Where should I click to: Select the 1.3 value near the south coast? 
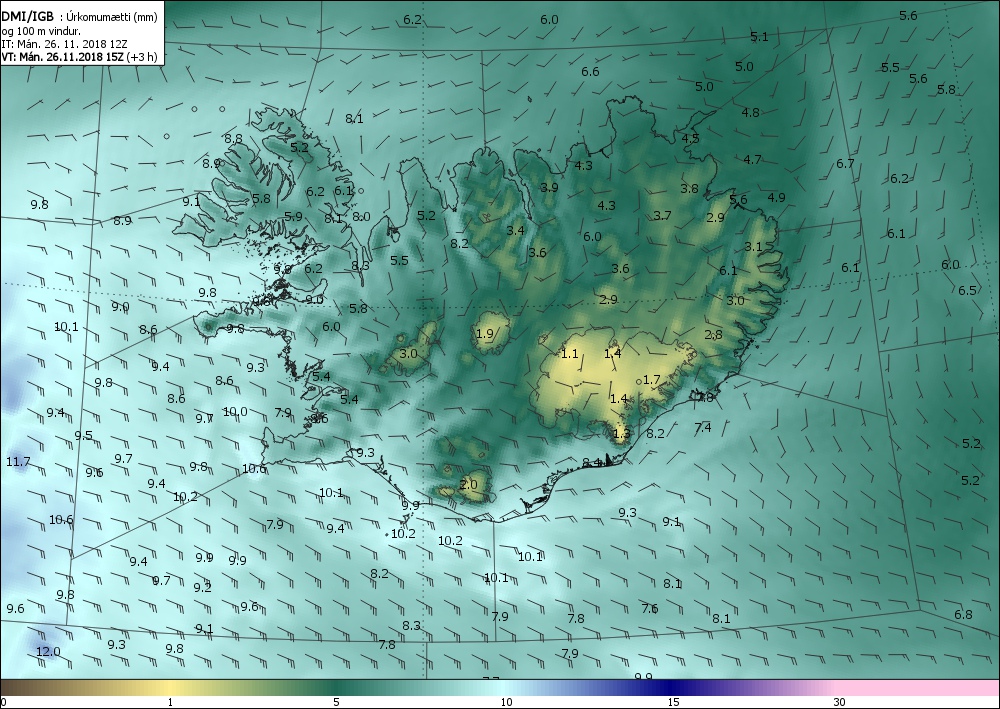click(621, 434)
